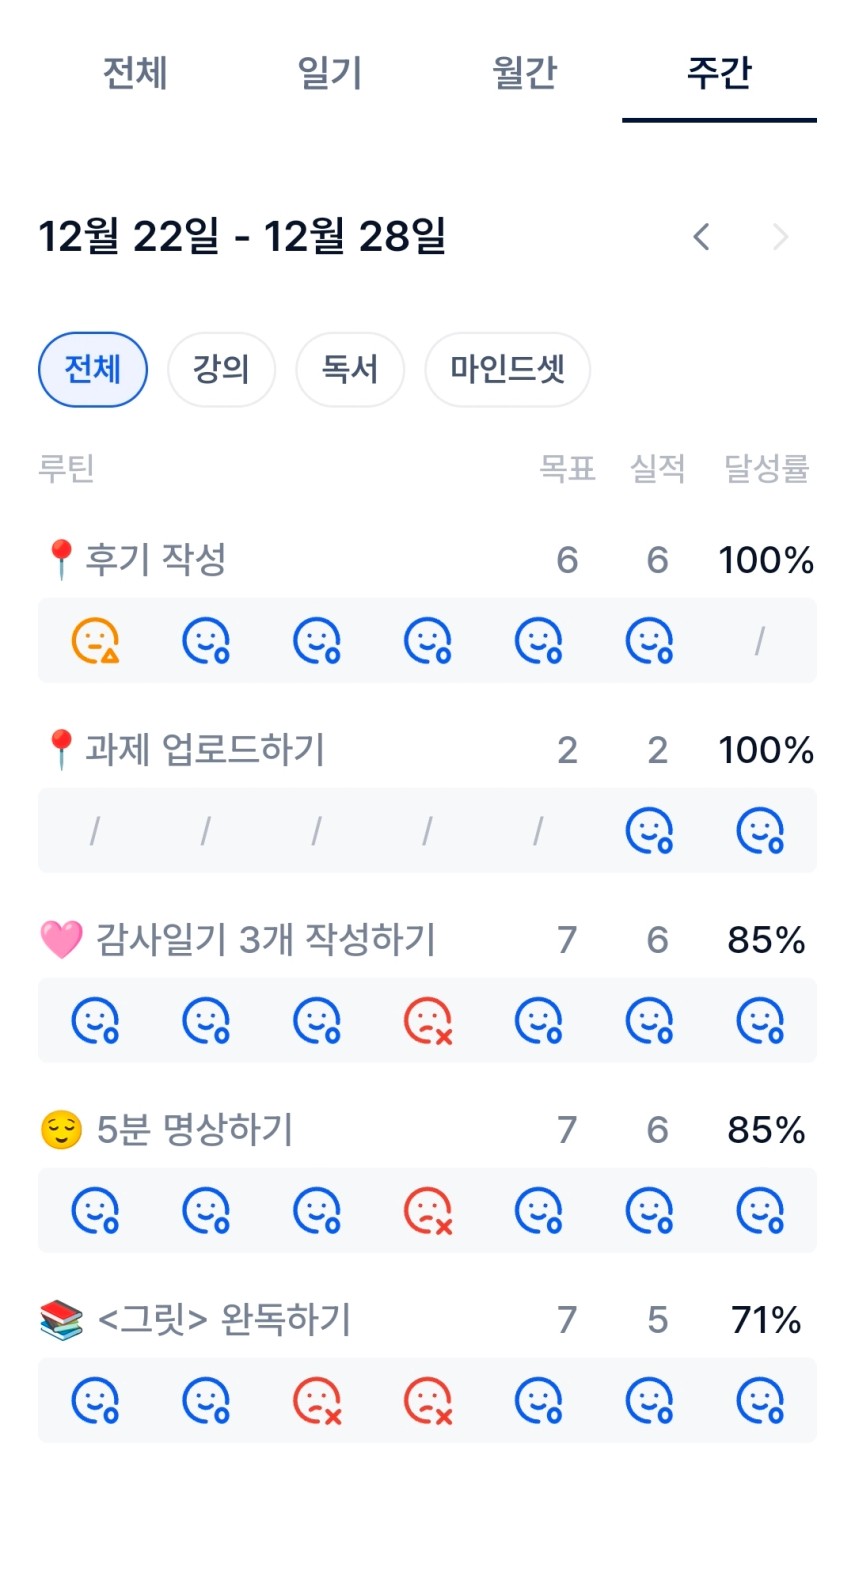Select the 전체 category filter chip

point(93,370)
